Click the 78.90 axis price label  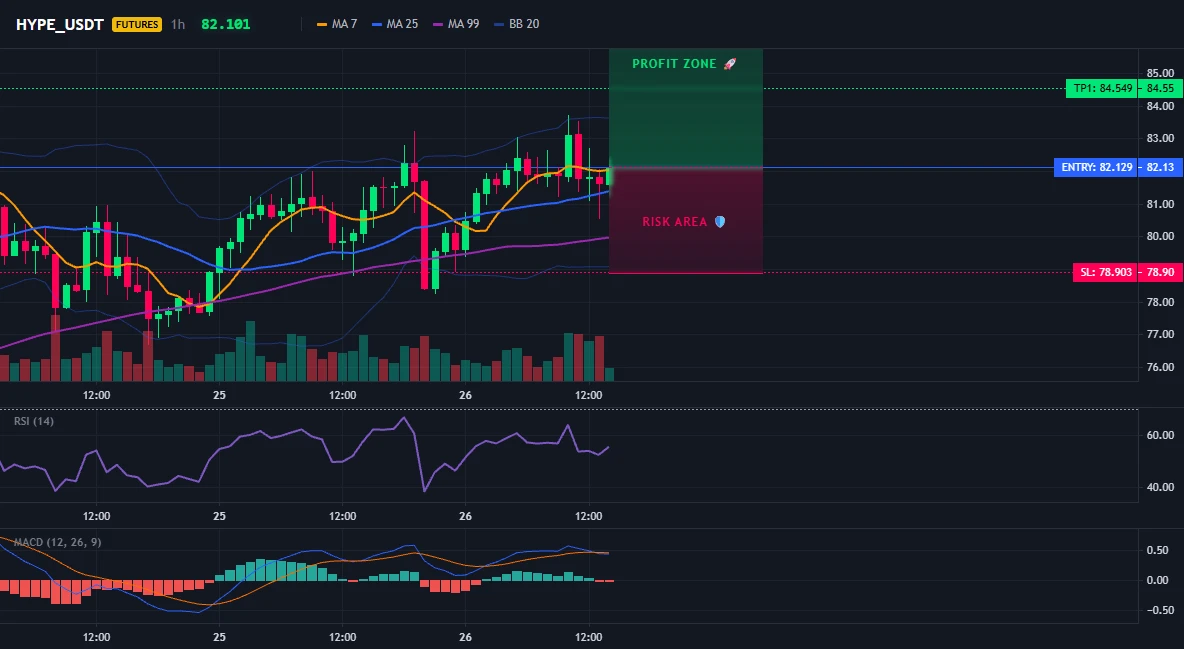tap(1160, 273)
